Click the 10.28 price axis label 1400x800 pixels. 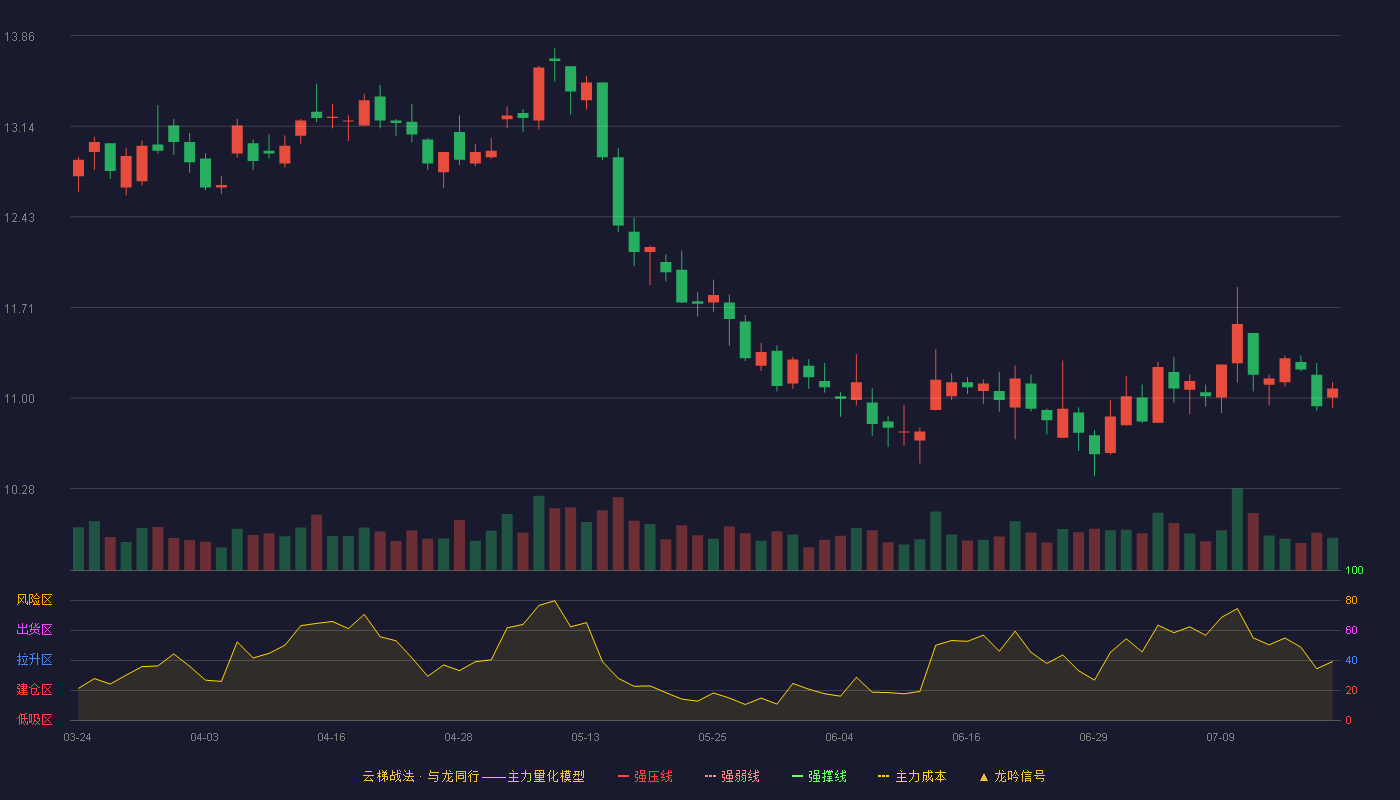click(x=19, y=490)
